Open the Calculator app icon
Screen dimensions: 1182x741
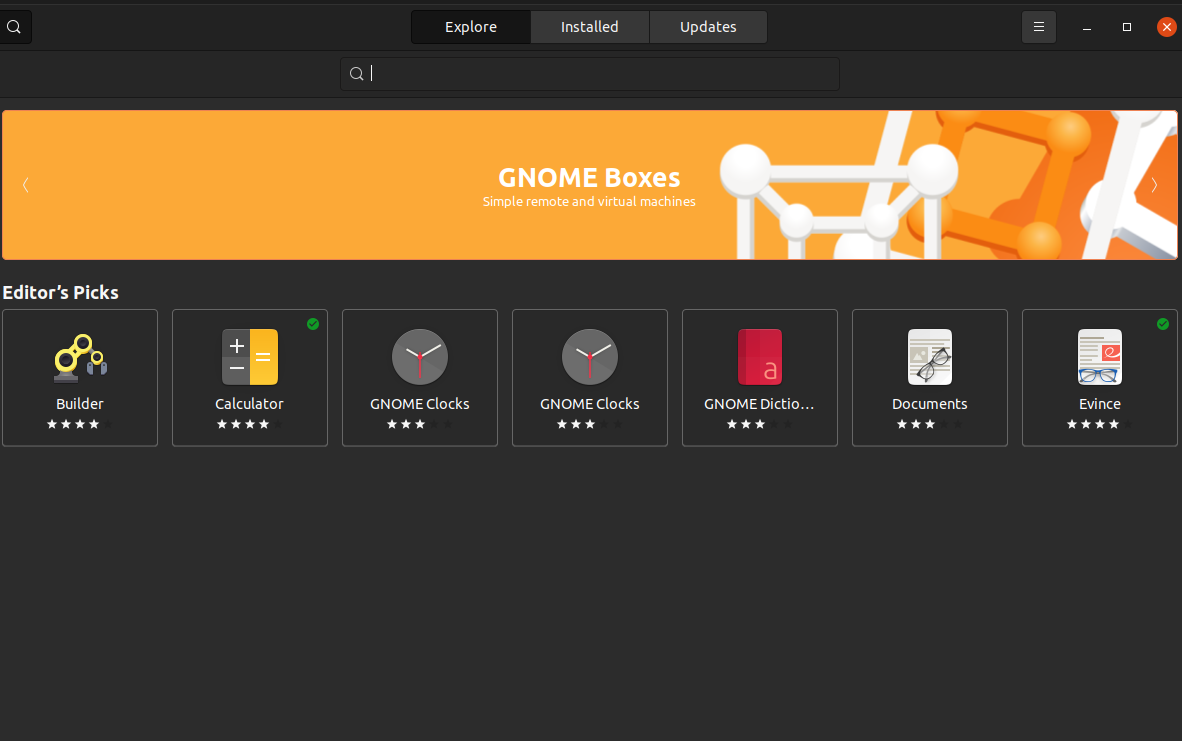coord(250,357)
